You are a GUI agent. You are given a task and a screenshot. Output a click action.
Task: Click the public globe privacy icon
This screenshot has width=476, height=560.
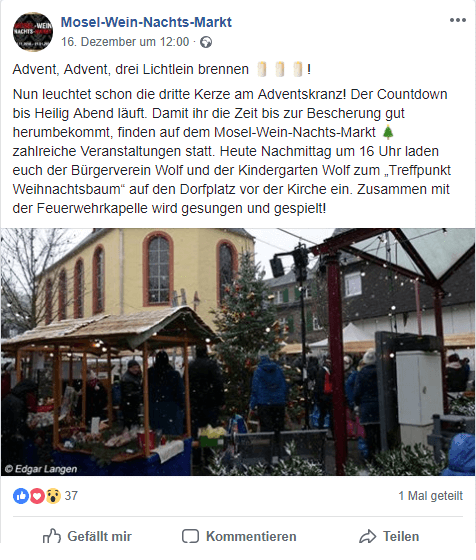(206, 42)
